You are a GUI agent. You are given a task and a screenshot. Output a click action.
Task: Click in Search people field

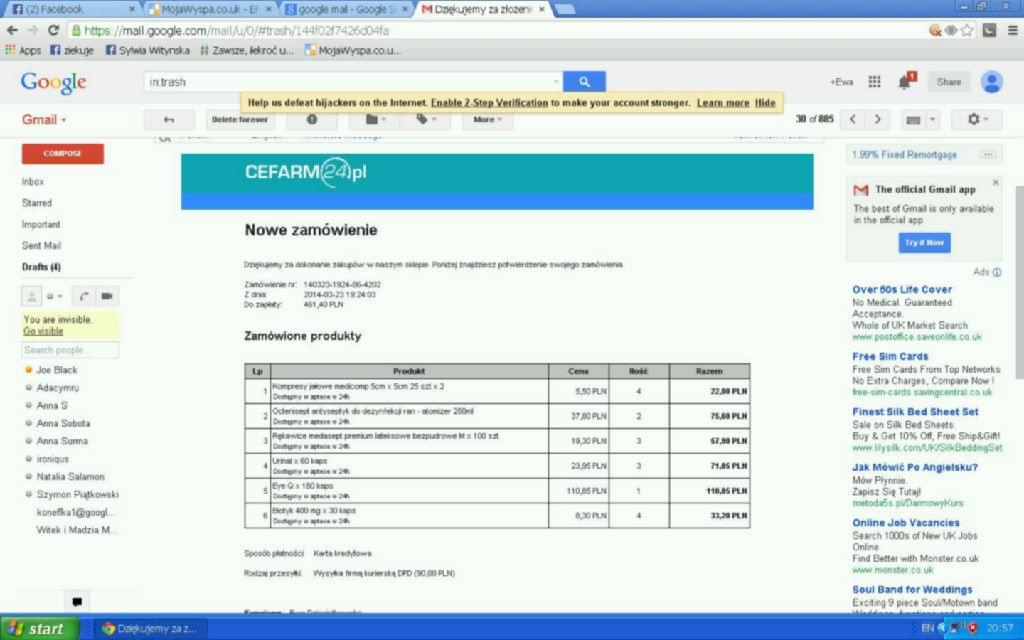click(71, 350)
